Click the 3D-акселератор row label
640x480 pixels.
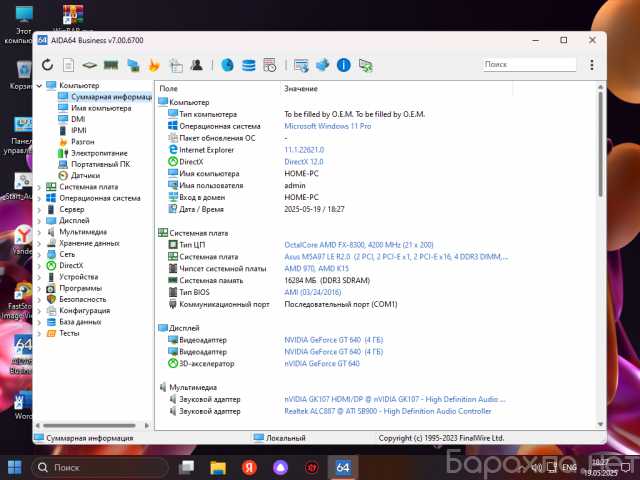tap(207, 364)
